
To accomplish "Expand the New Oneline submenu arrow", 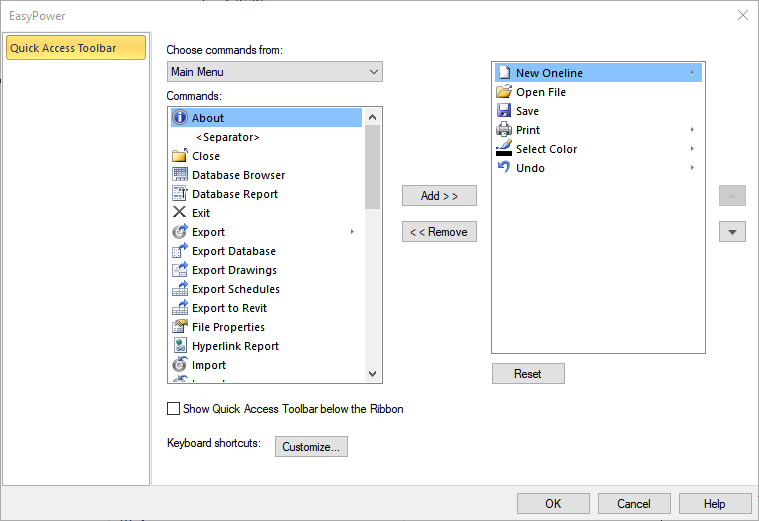I will 692,73.
